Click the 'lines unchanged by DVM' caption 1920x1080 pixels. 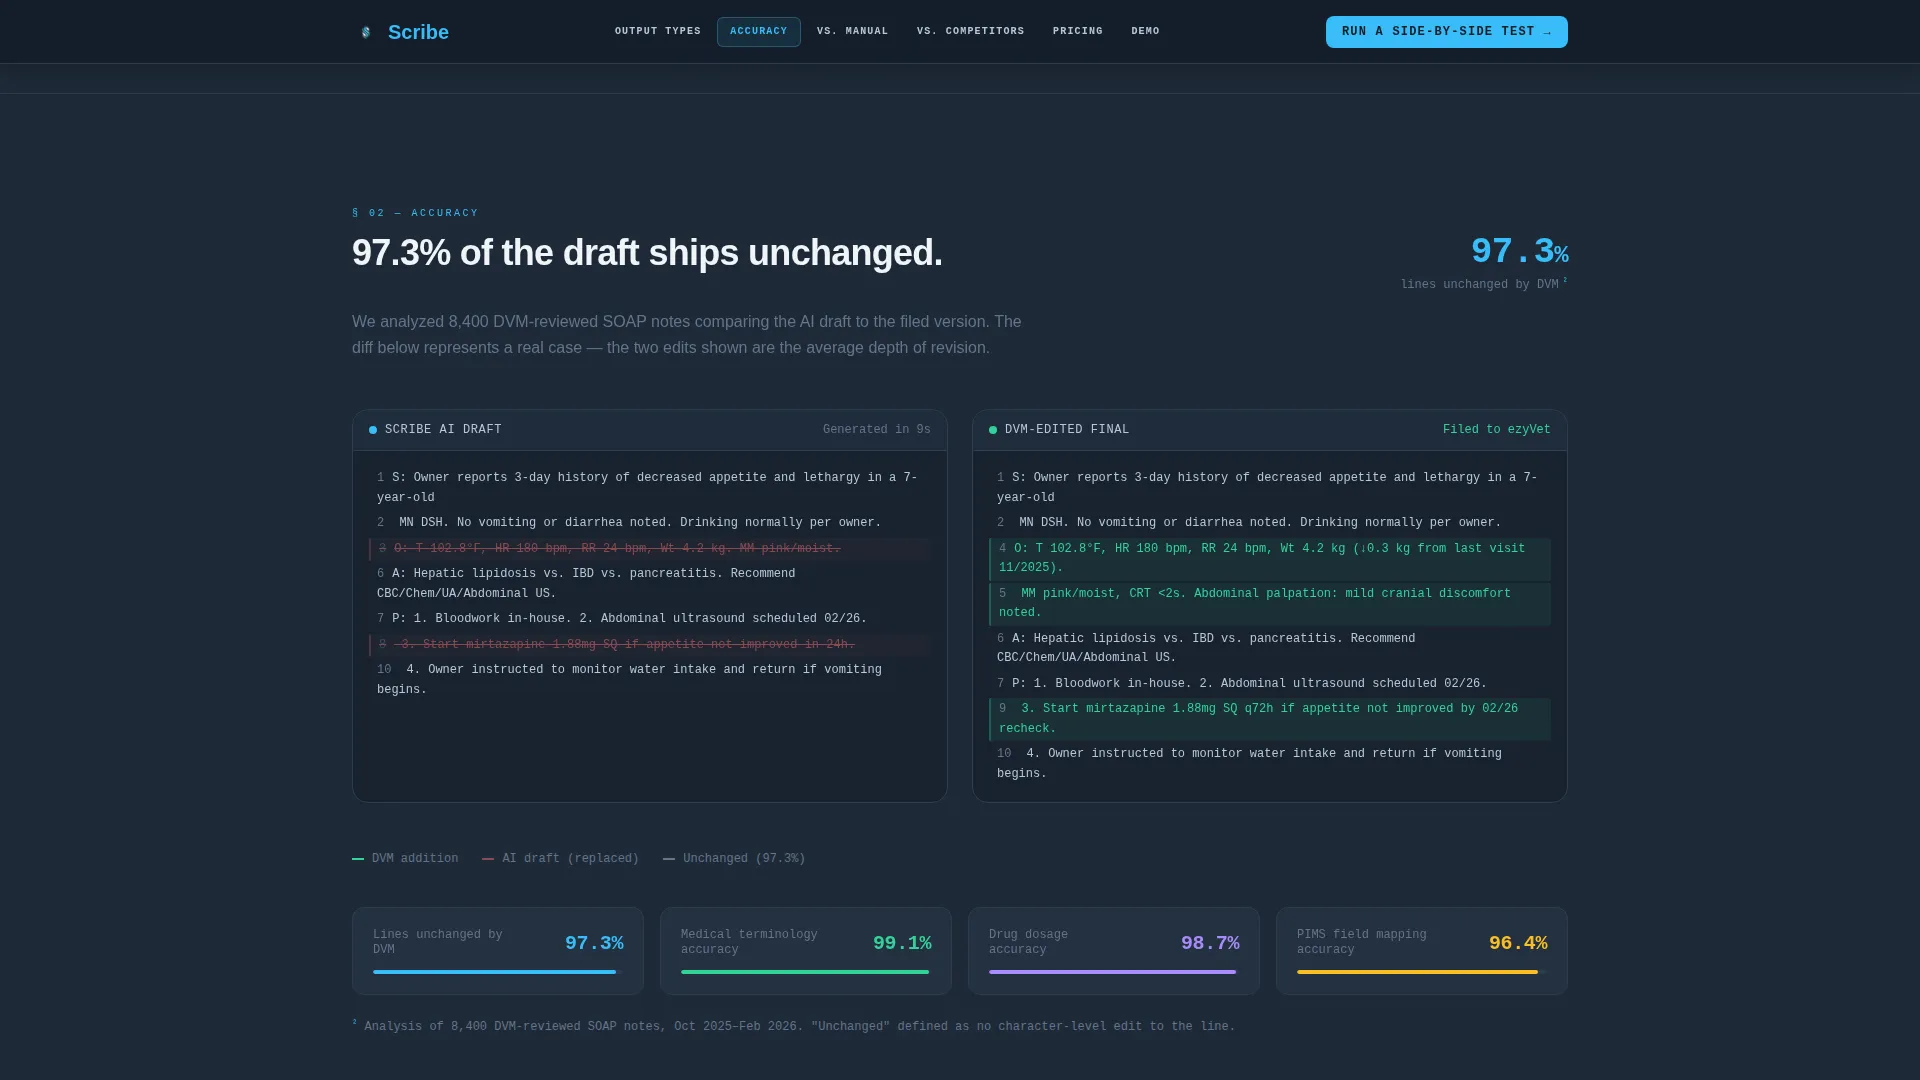pyautogui.click(x=1484, y=284)
